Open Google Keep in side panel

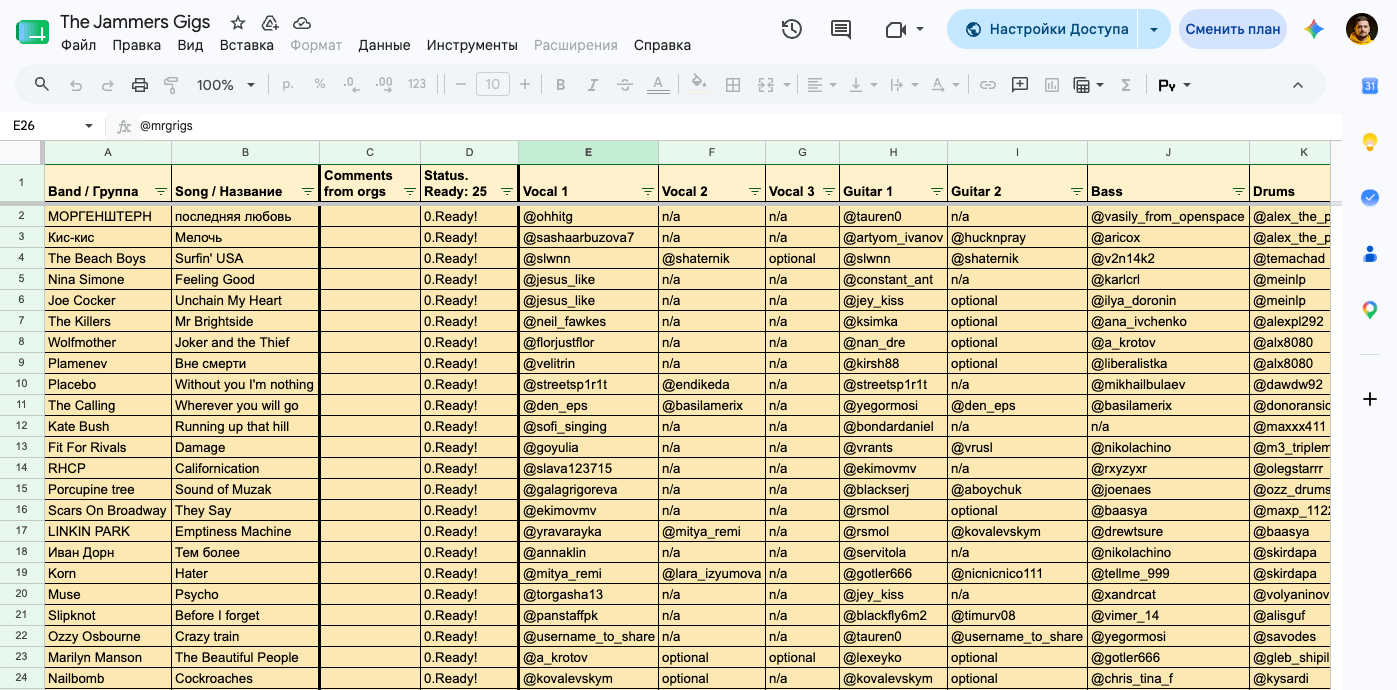point(1370,142)
